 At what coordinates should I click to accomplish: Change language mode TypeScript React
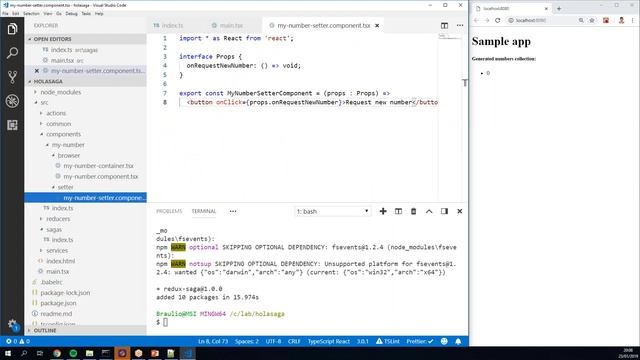pos(329,341)
